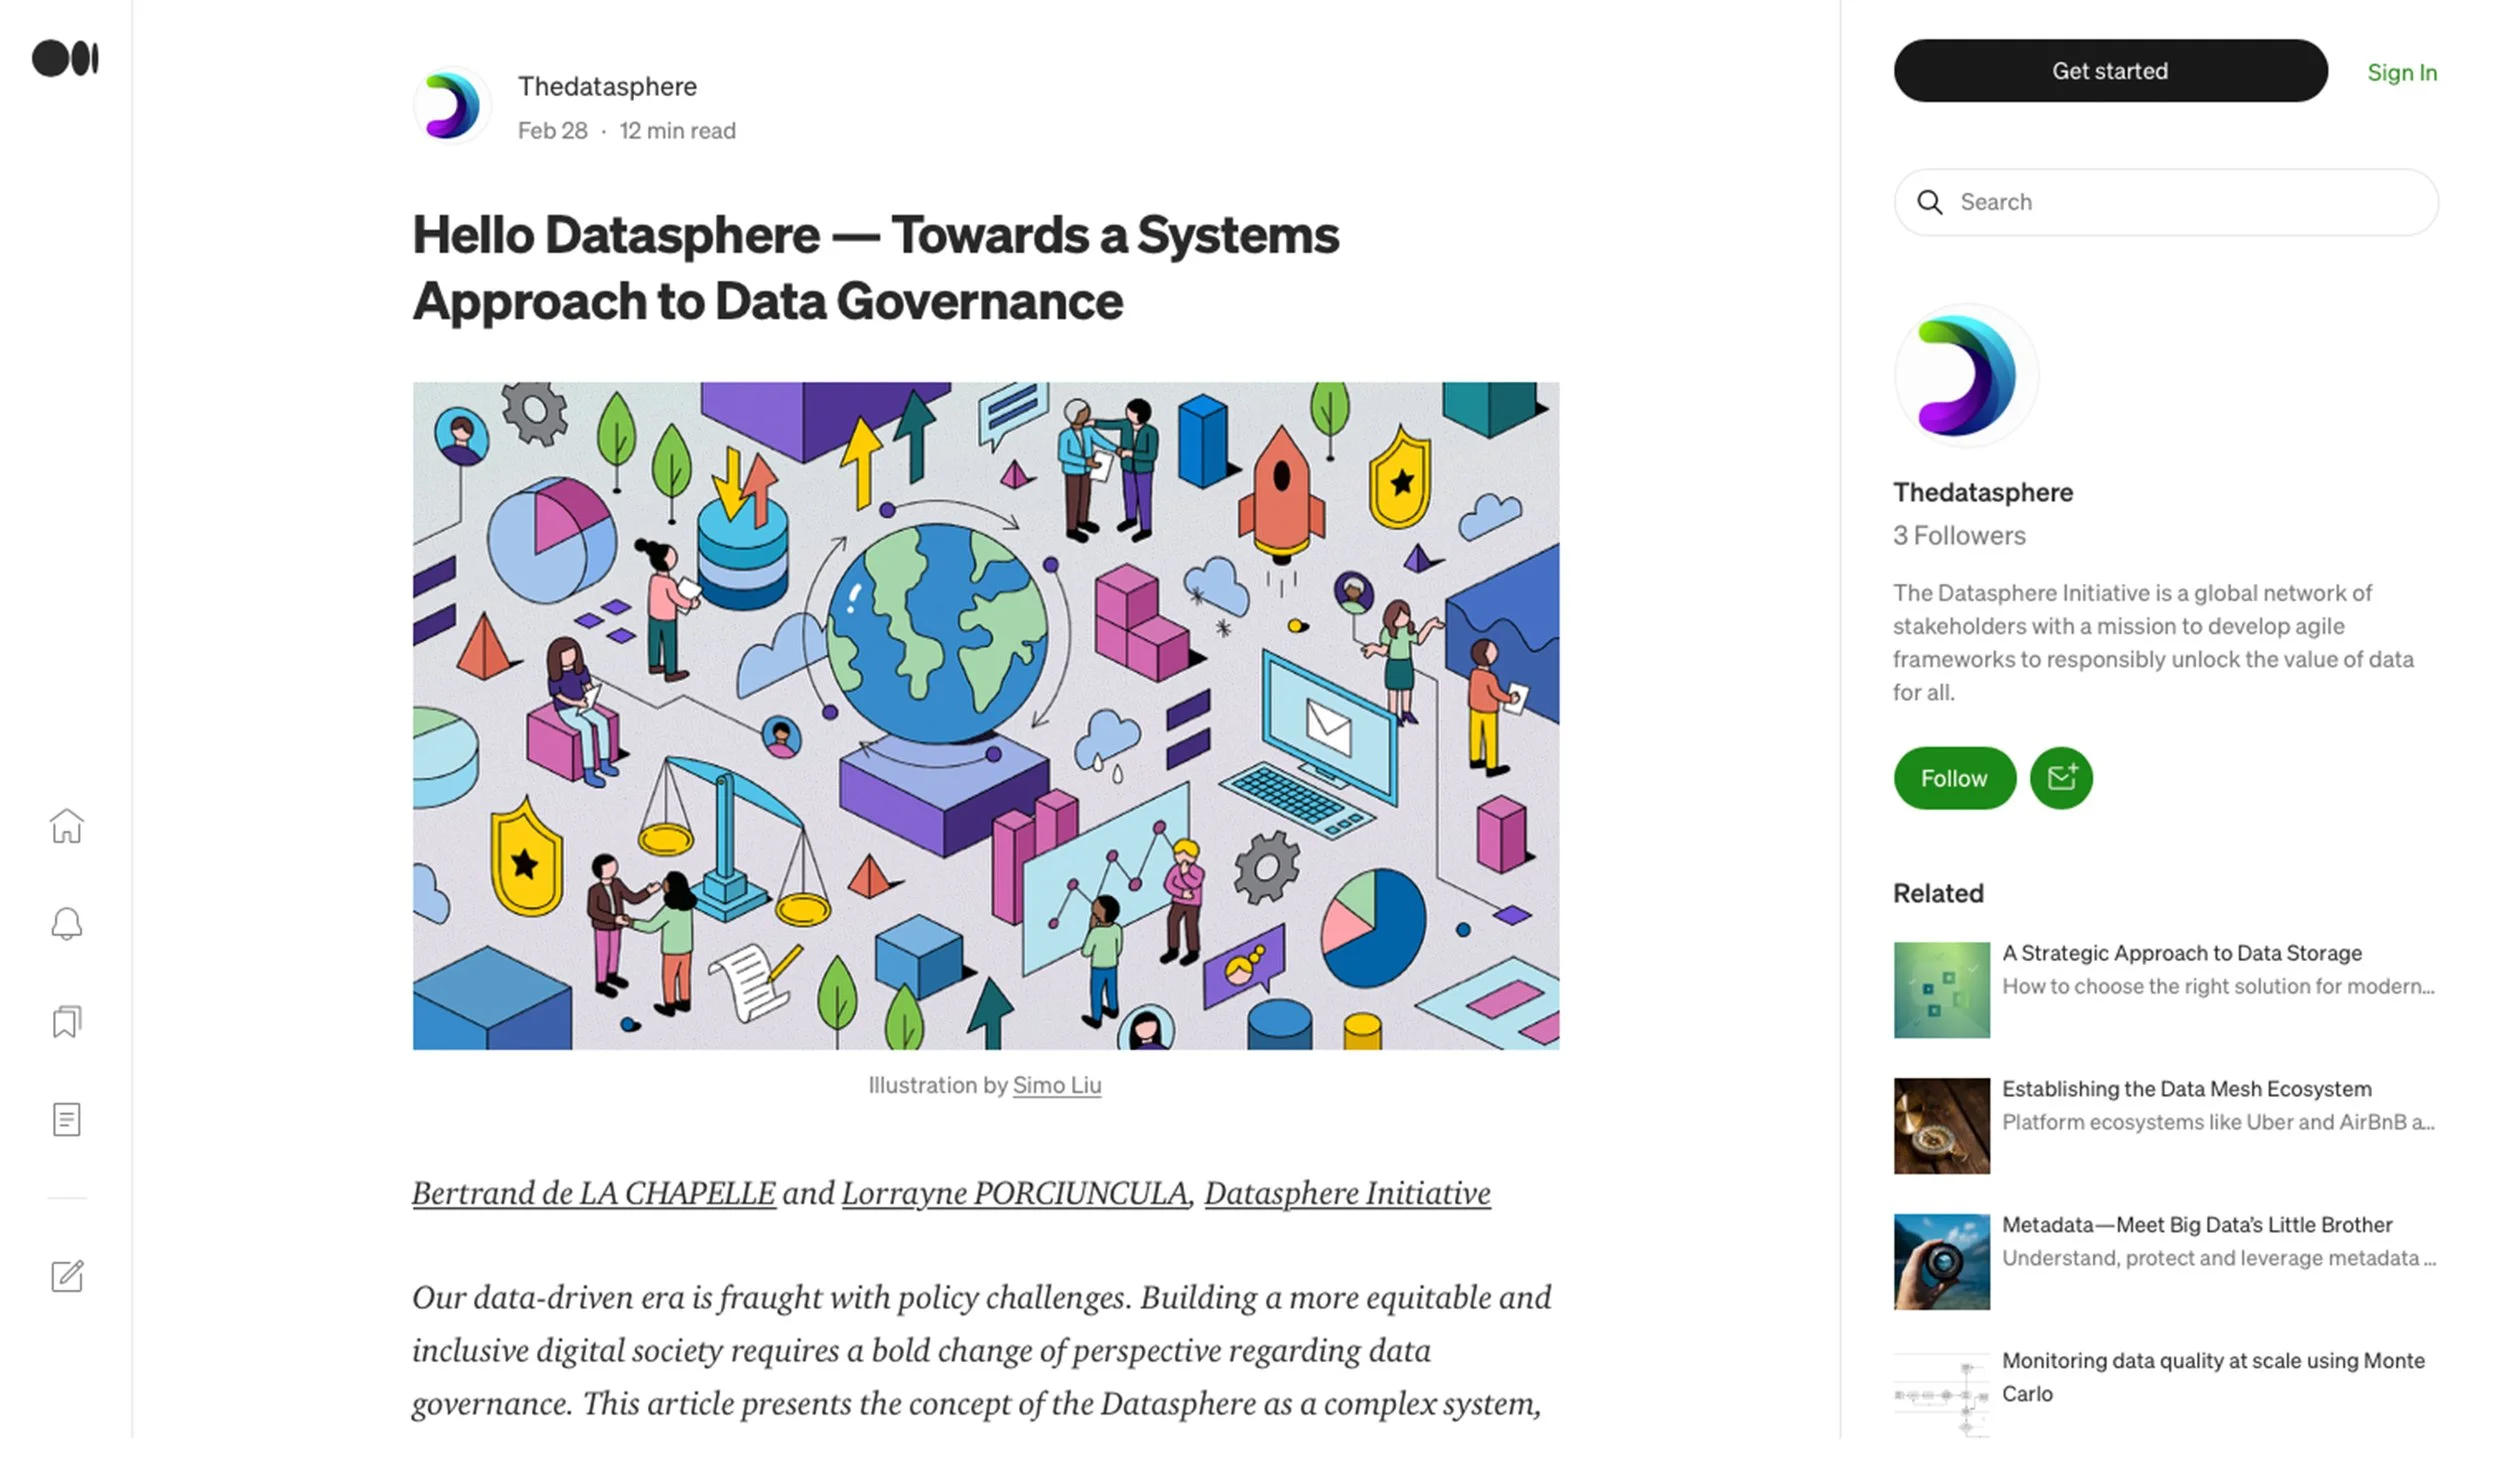2500x1459 pixels.
Task: Follow Thedatasphere with the Follow button
Action: (1953, 778)
